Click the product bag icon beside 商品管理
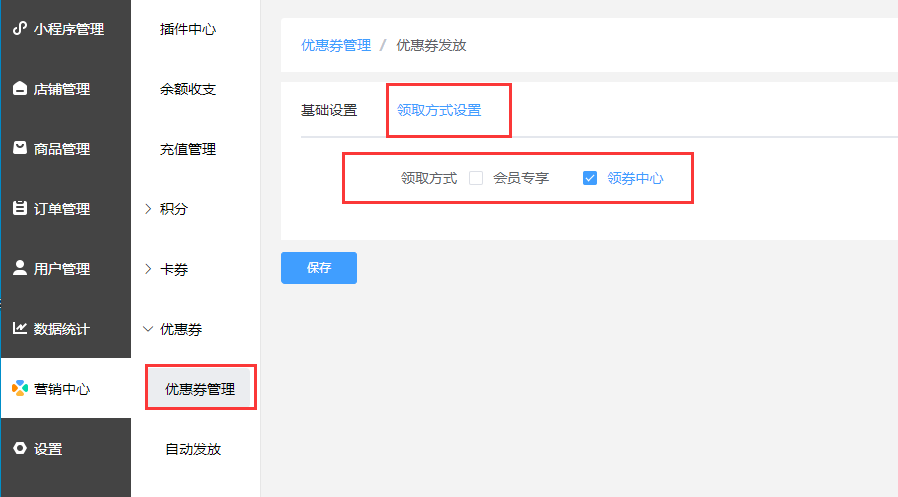 tap(20, 148)
